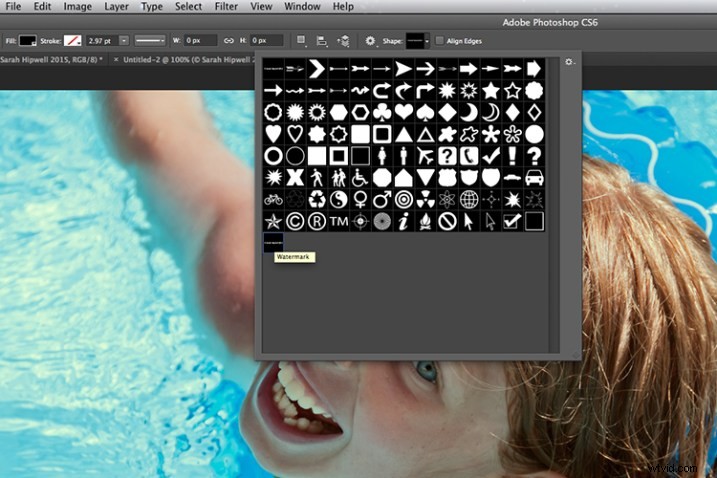Open the View menu
The image size is (717, 478).
[261, 6]
